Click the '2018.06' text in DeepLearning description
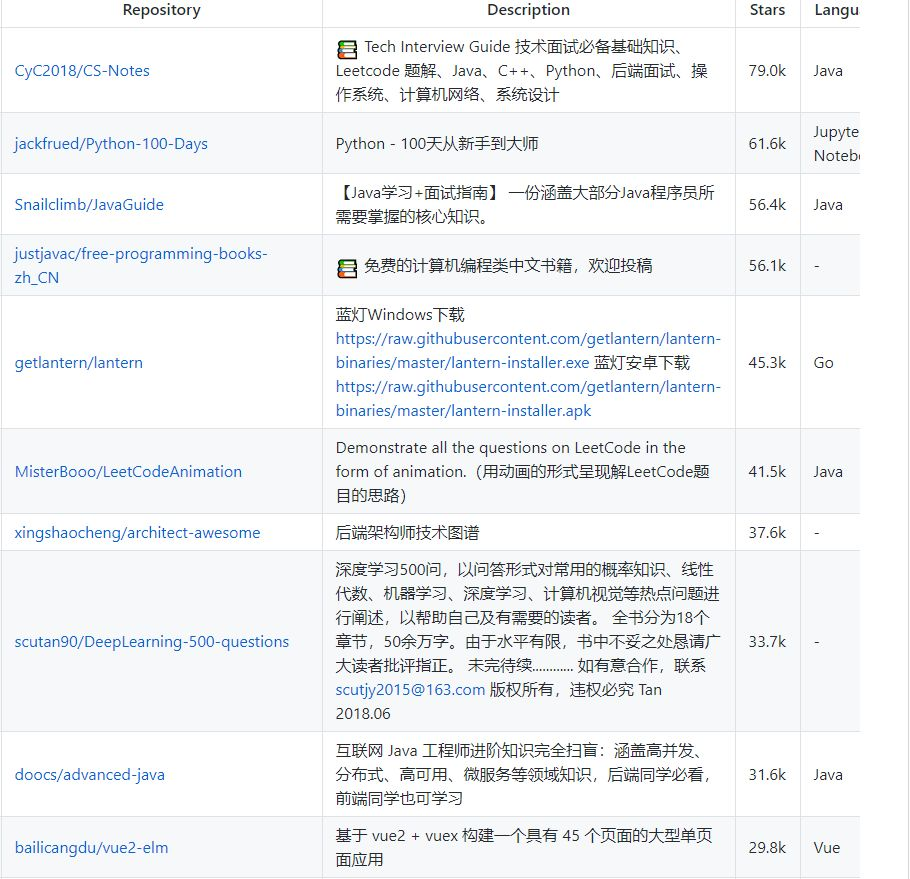 tap(363, 713)
